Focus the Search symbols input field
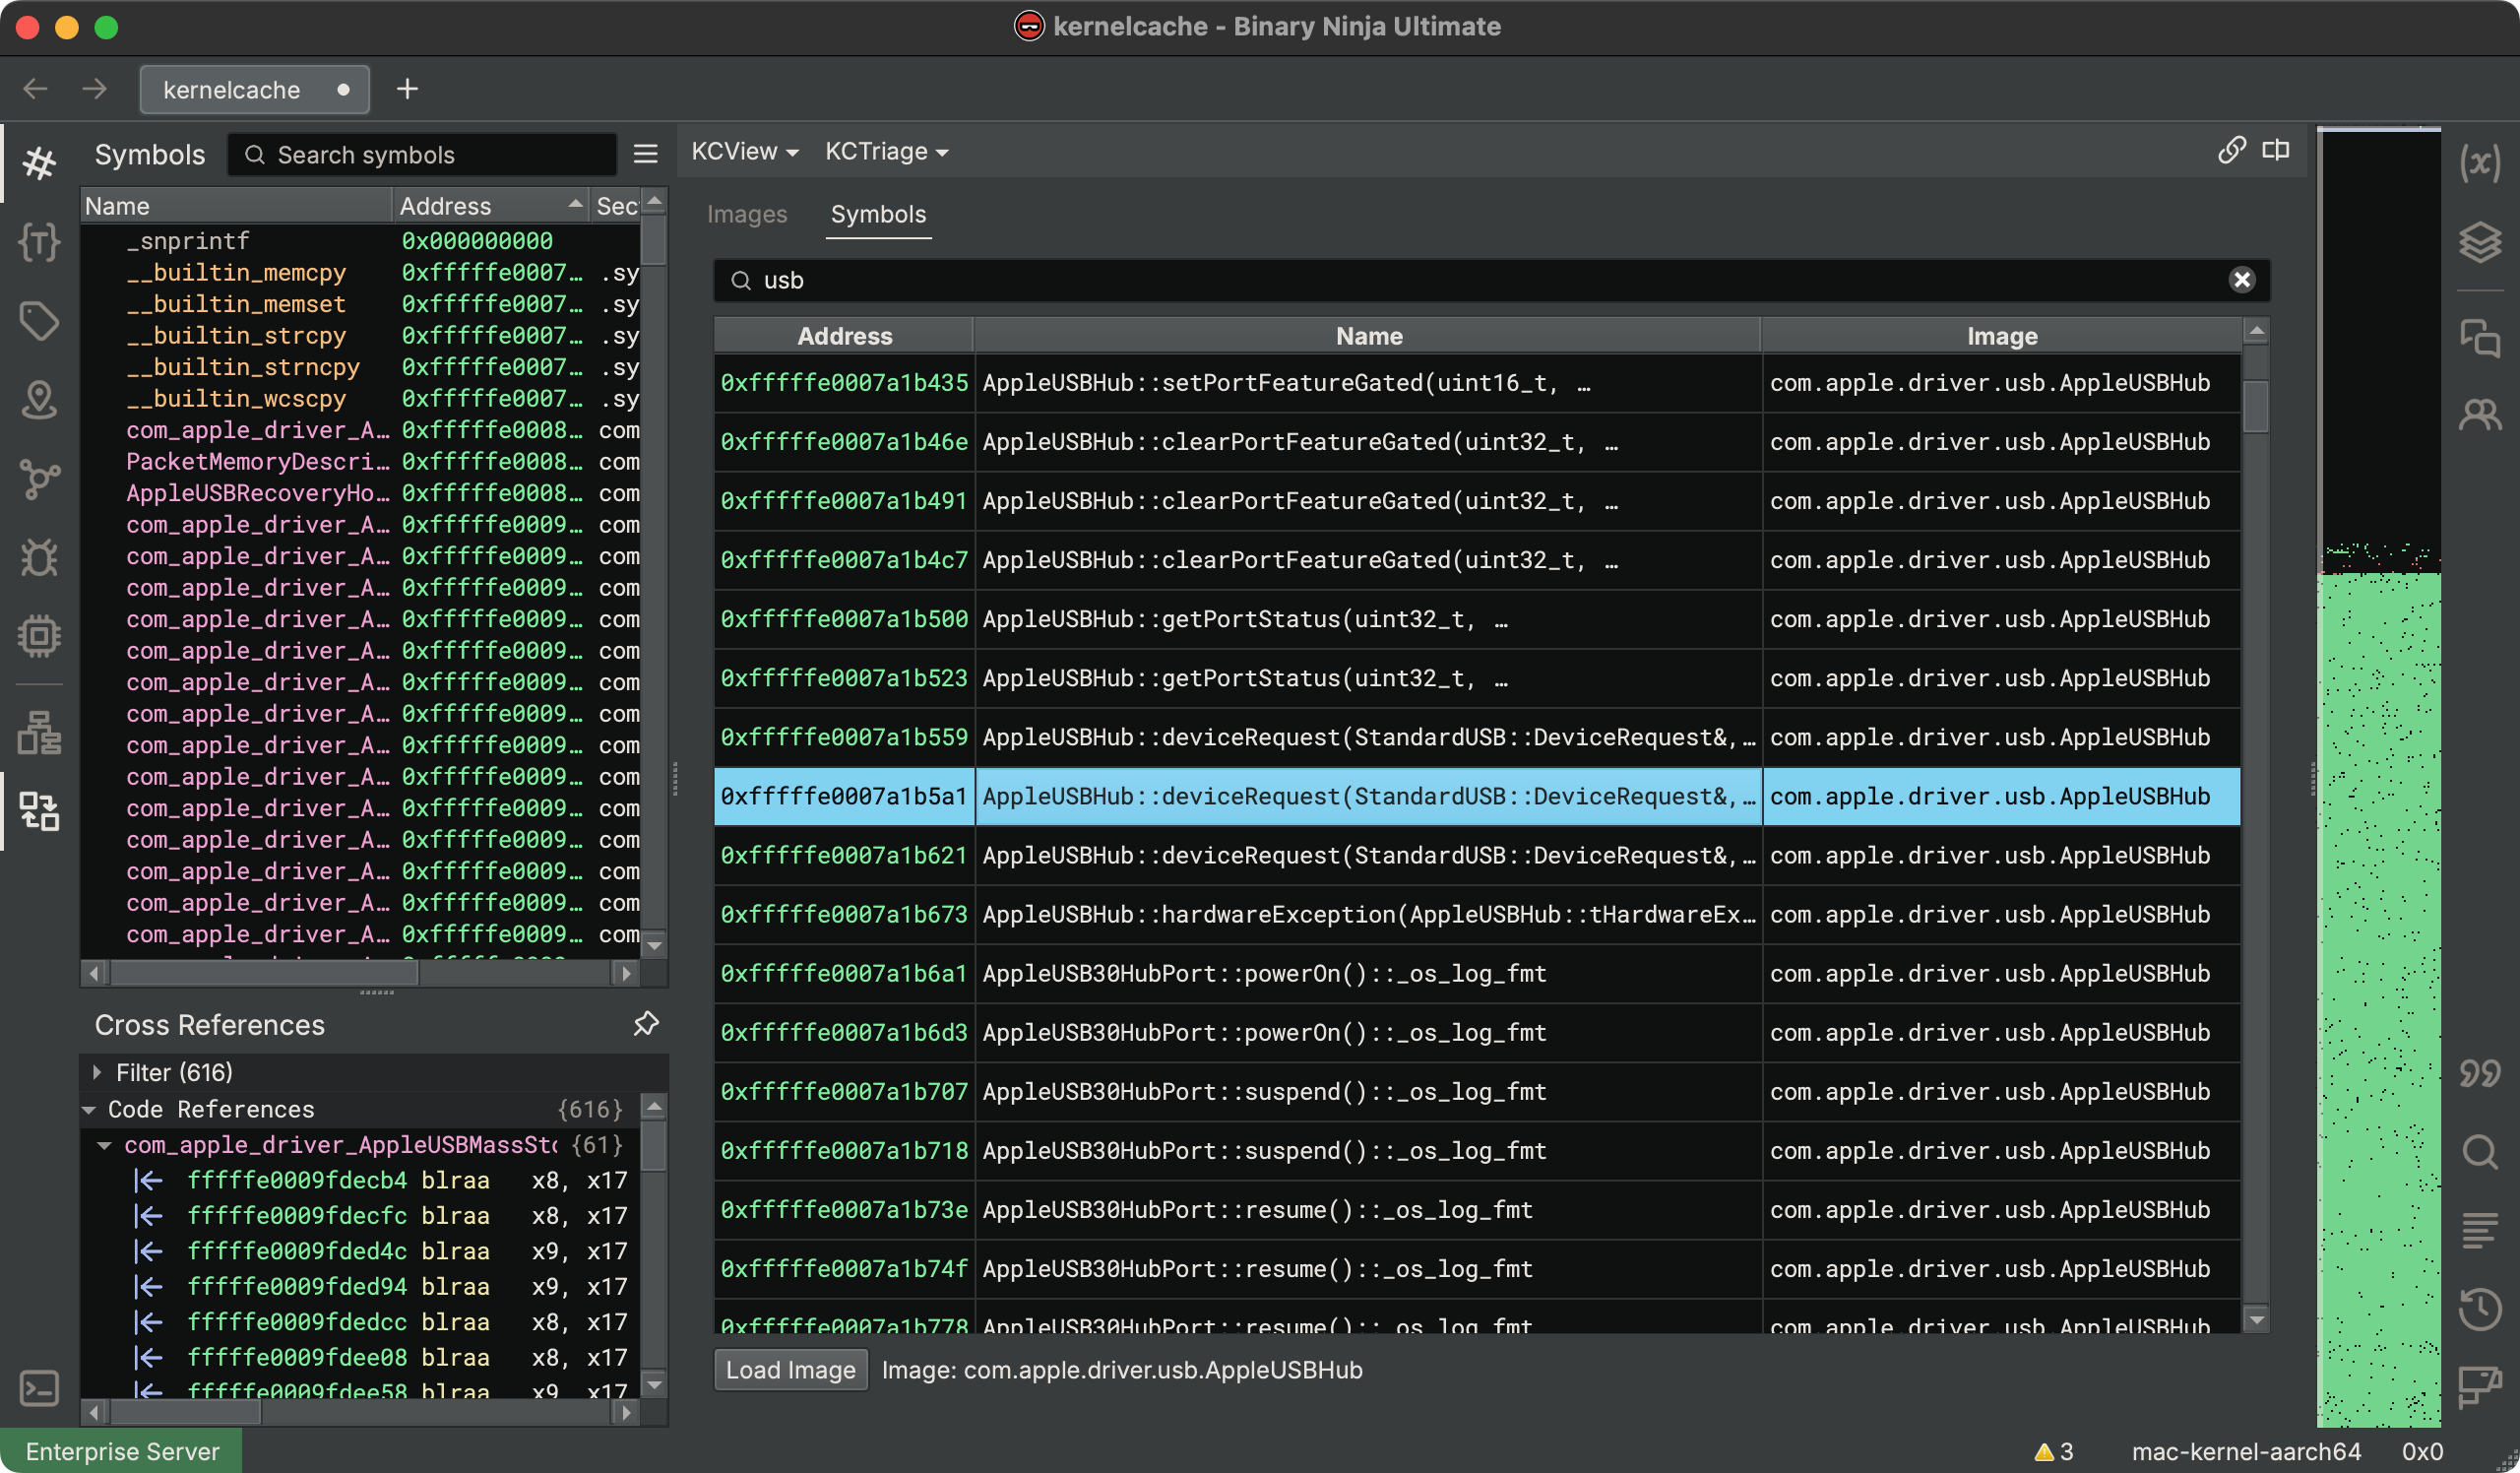The height and width of the screenshot is (1473, 2520). pos(423,155)
